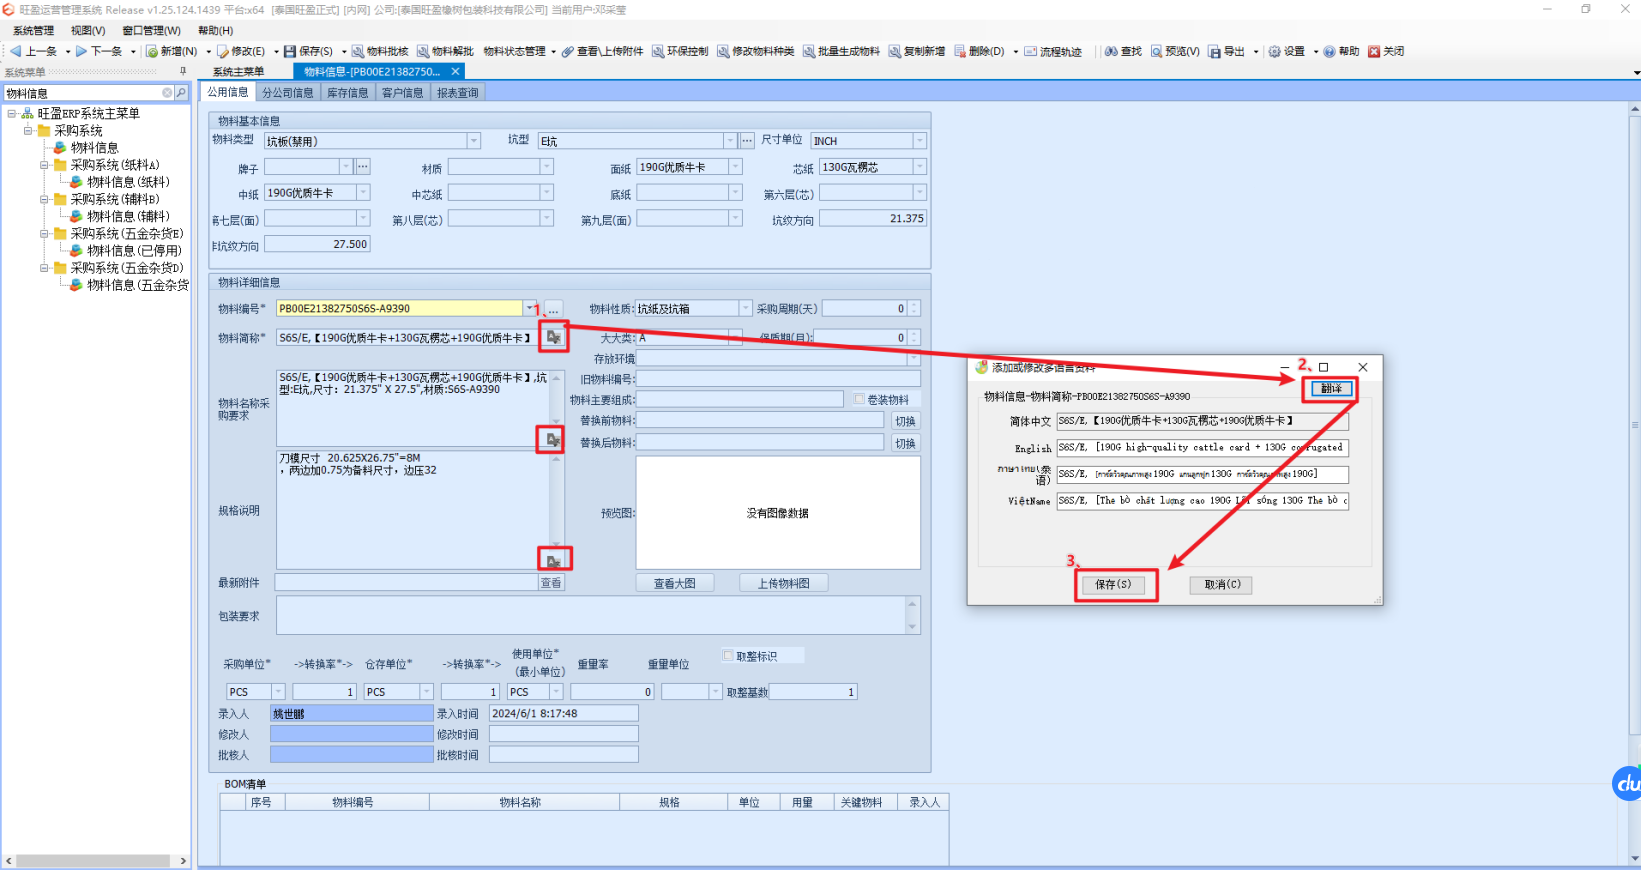Click search magnifier in 系统菜单 panel
This screenshot has height=870, width=1641.
point(181,93)
